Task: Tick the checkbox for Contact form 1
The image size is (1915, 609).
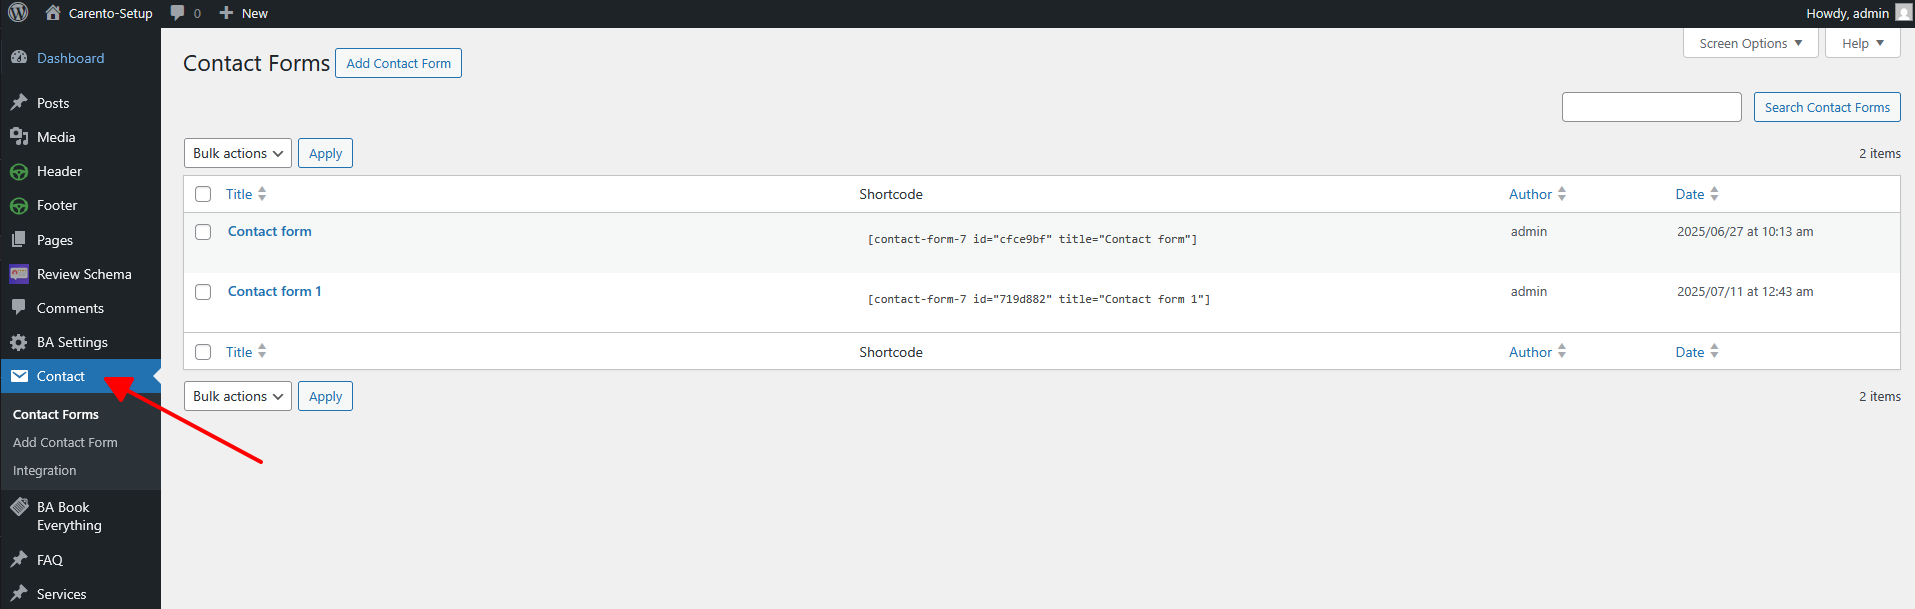Action: (x=203, y=292)
